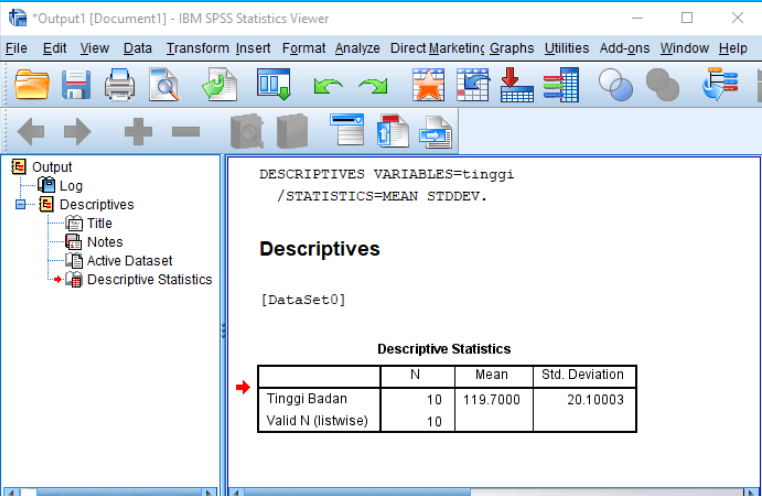Click the Go to Variable red arrow icon

coord(517,85)
